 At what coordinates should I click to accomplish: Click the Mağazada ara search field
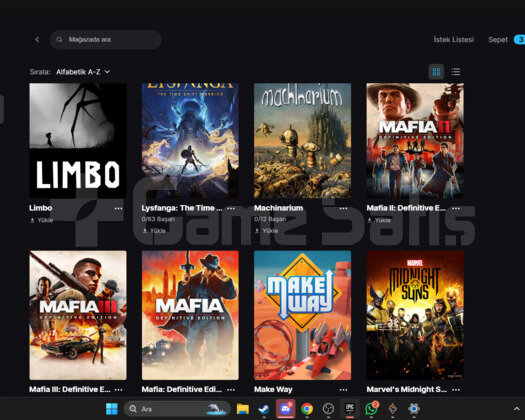point(106,40)
